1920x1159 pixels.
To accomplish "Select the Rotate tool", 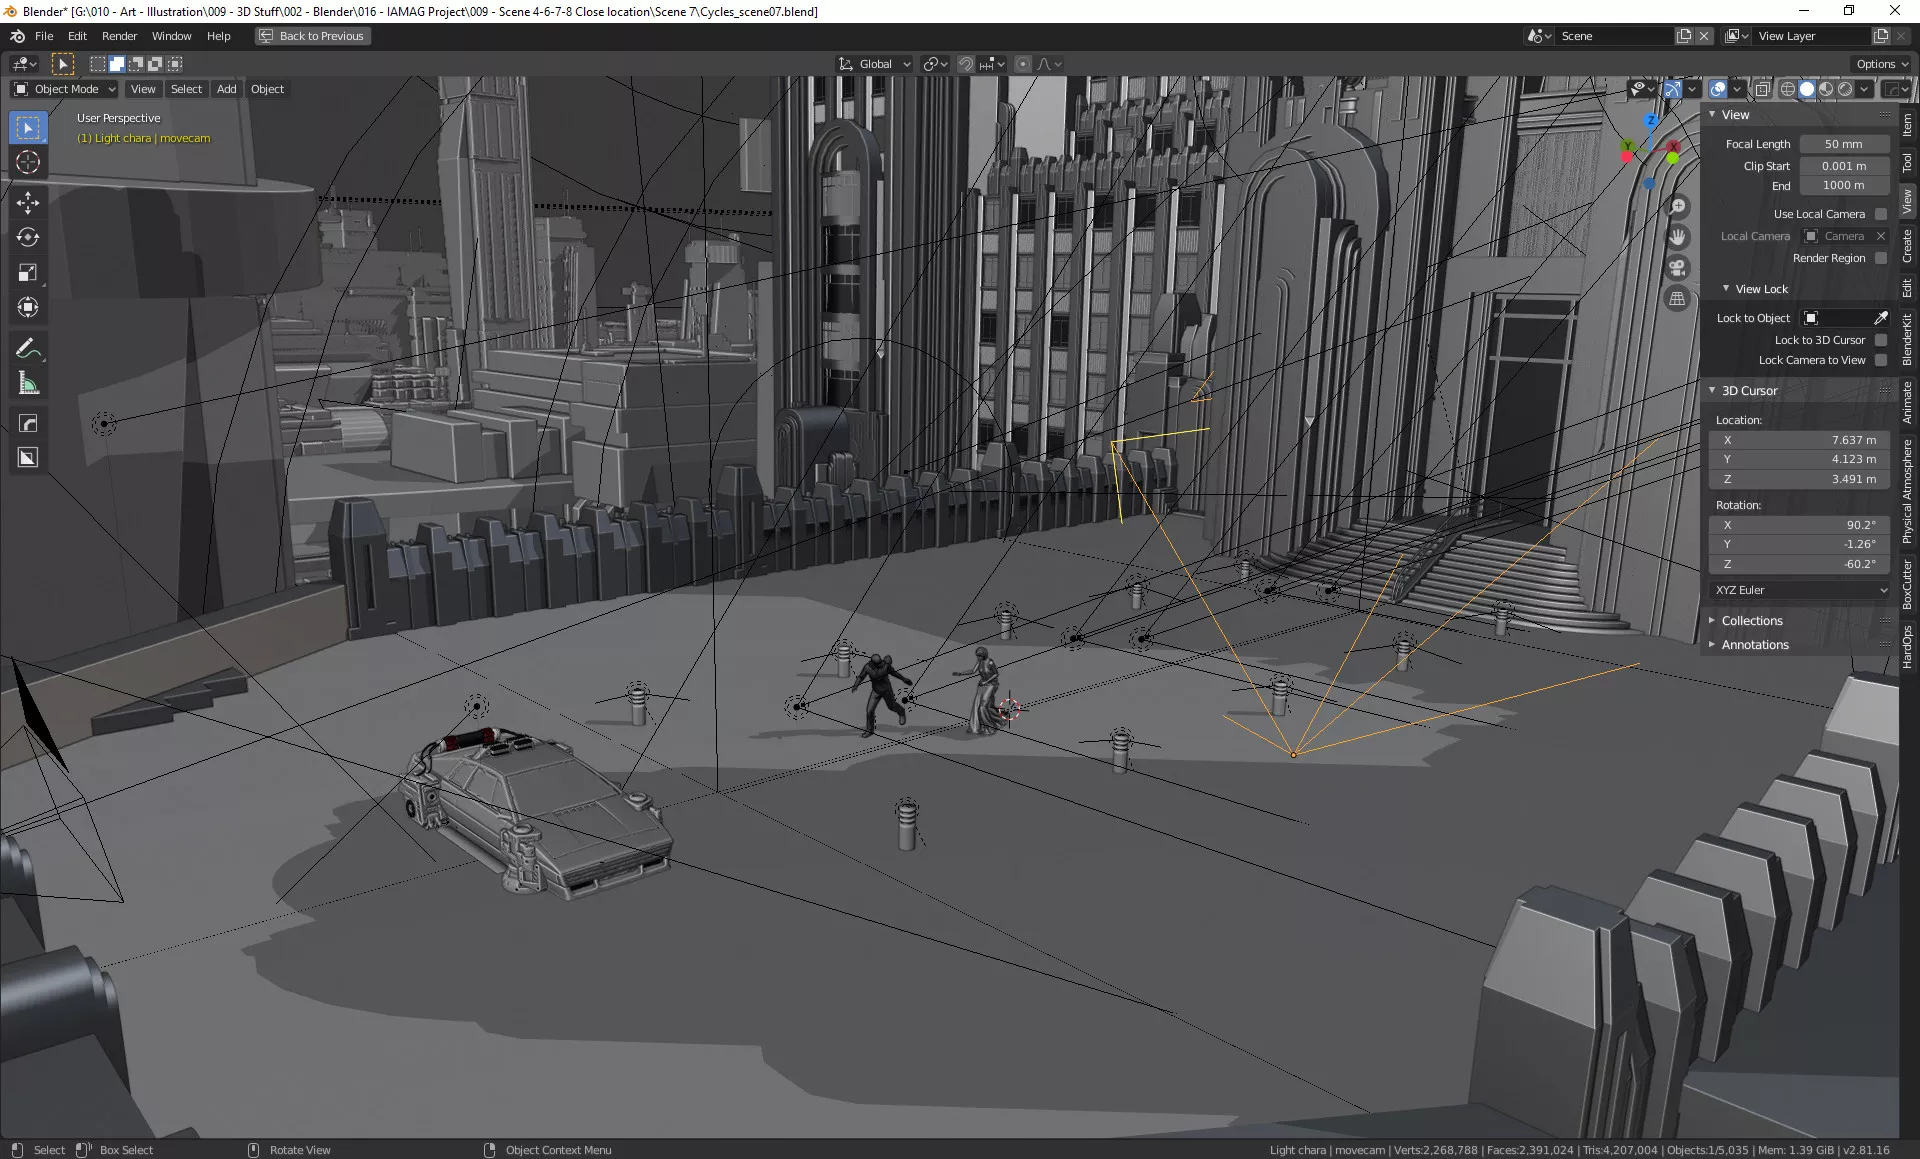I will pos(28,237).
